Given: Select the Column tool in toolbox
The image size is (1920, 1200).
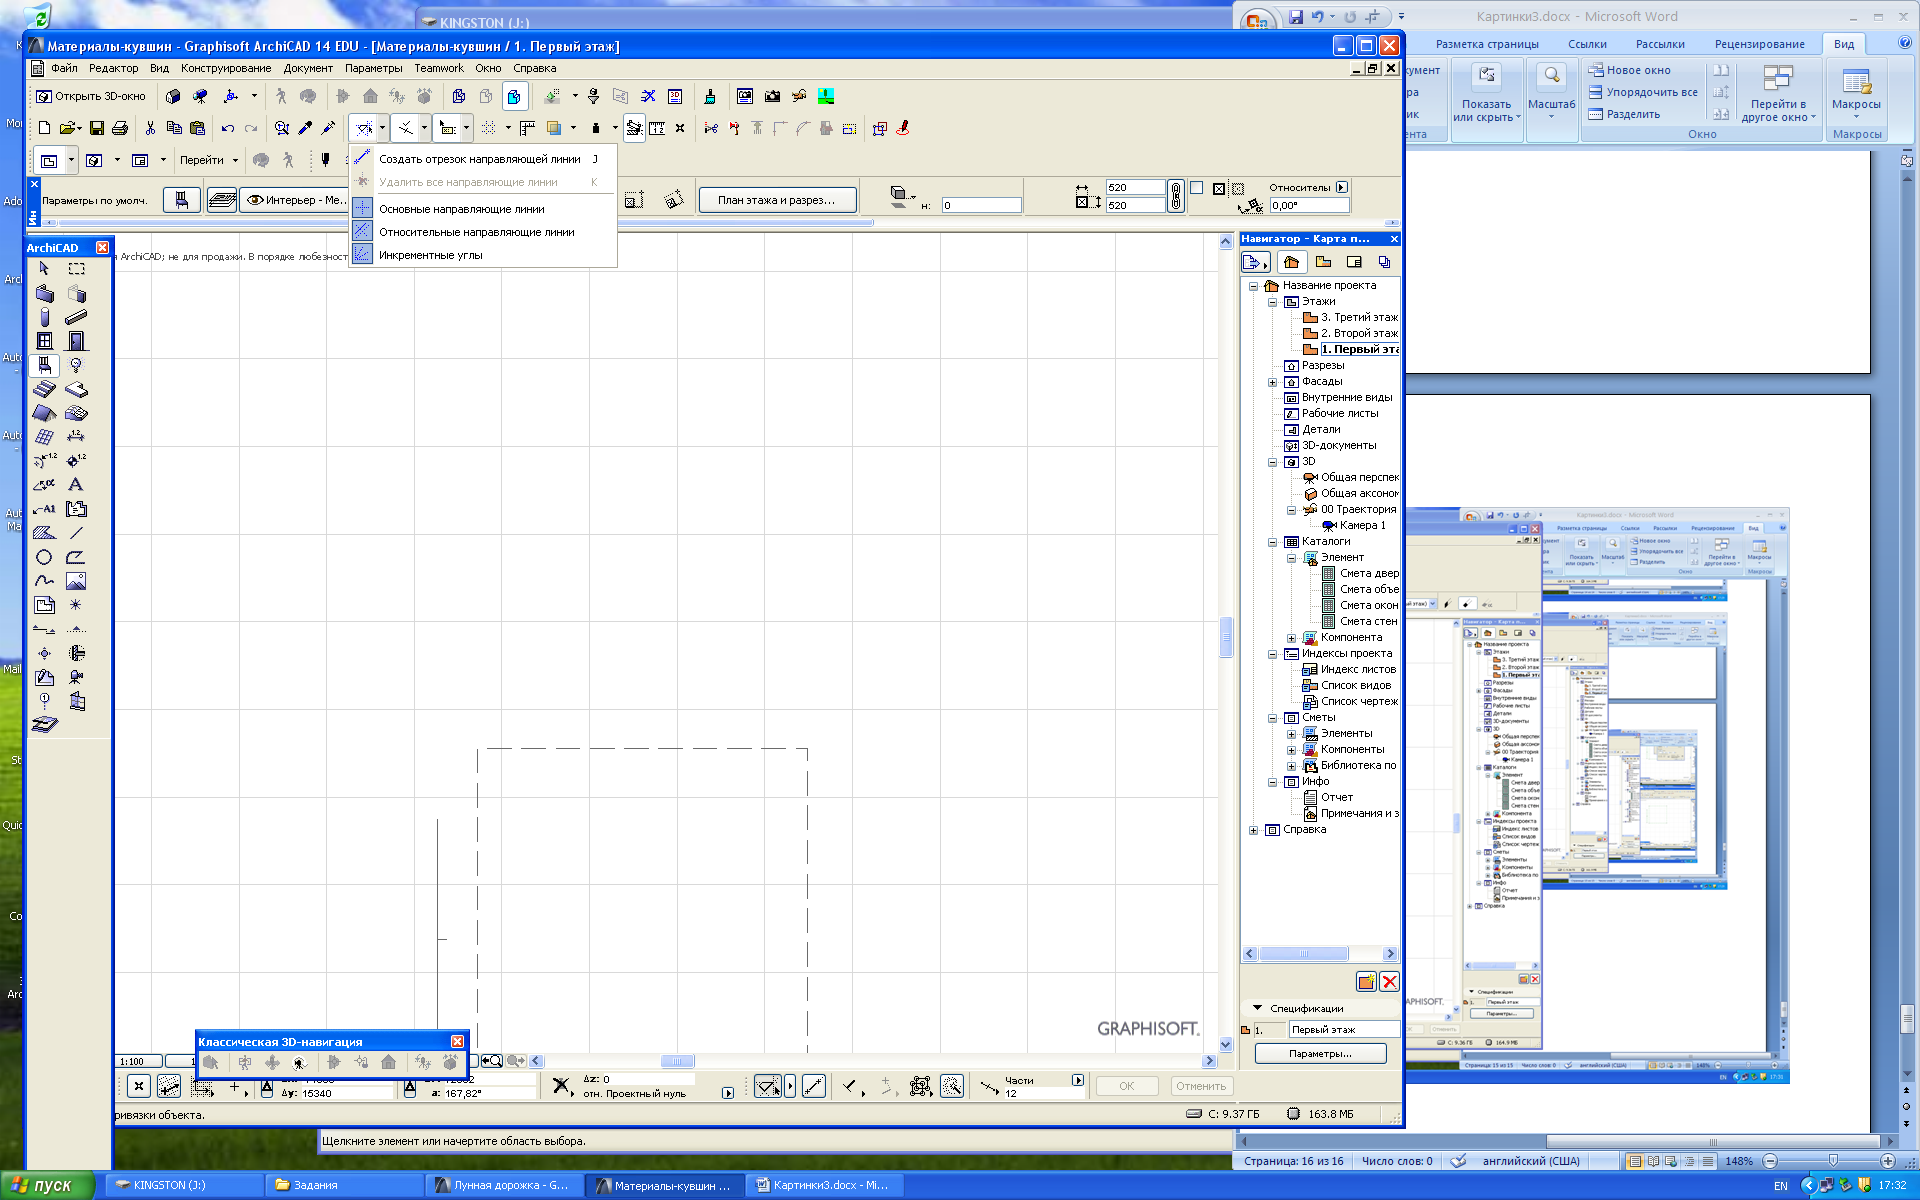Looking at the screenshot, I should 44,317.
